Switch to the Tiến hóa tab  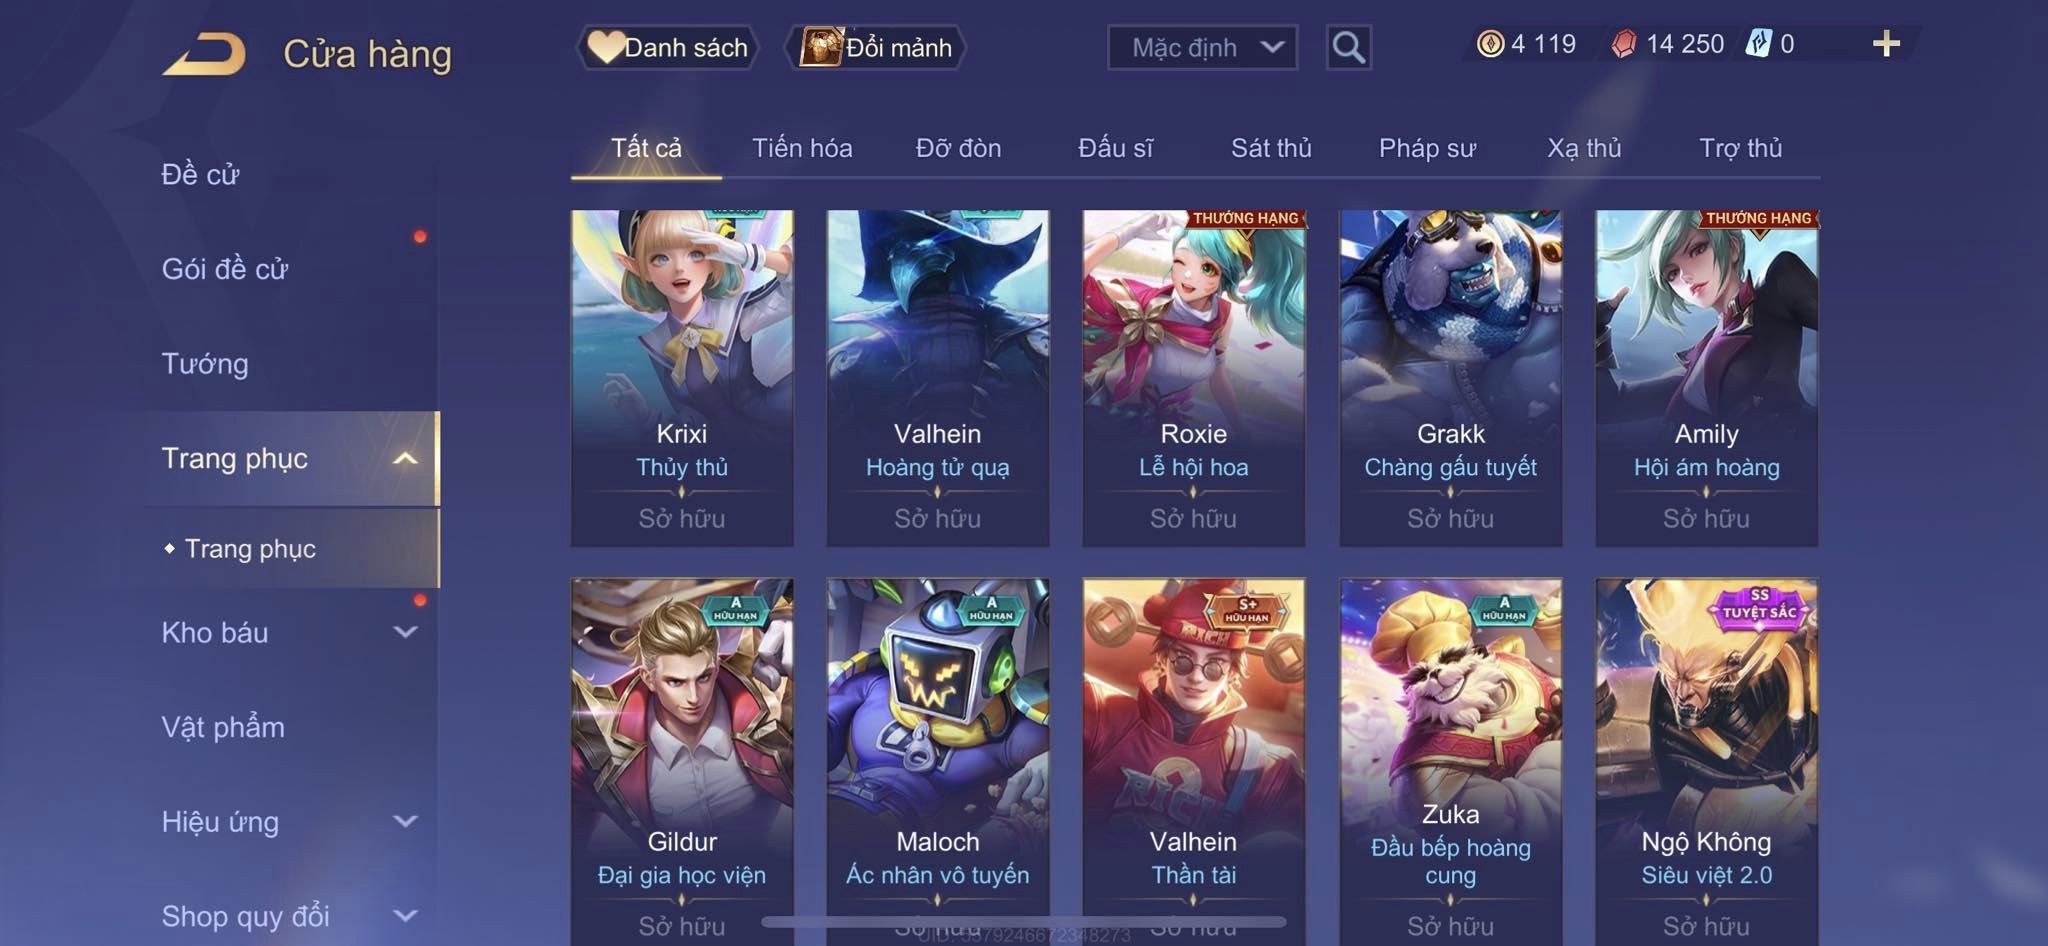point(802,148)
